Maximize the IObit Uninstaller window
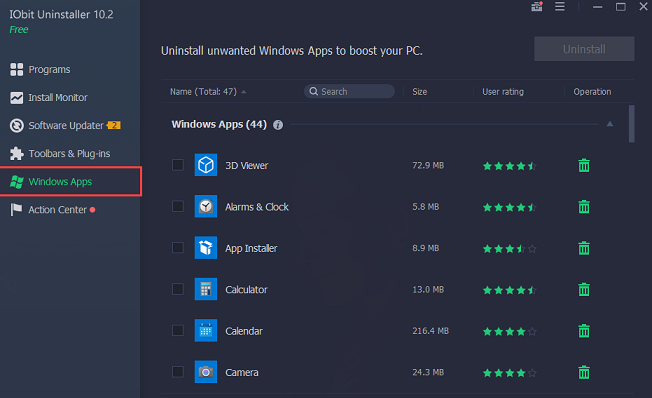Viewport: 652px width, 398px height. pos(620,7)
